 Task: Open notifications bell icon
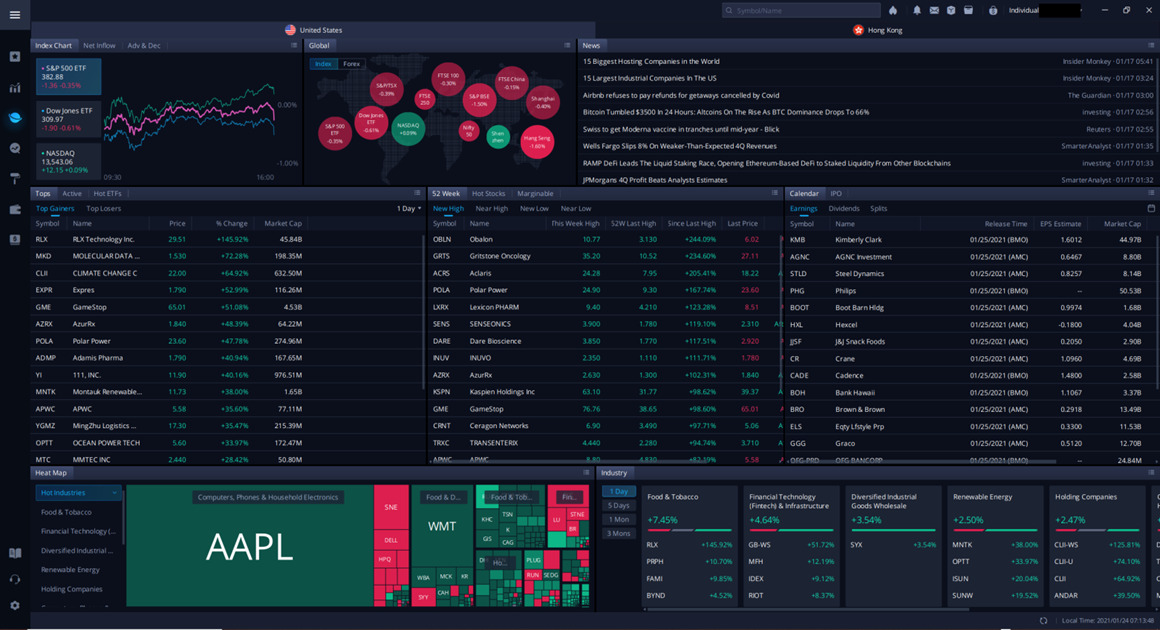click(917, 10)
